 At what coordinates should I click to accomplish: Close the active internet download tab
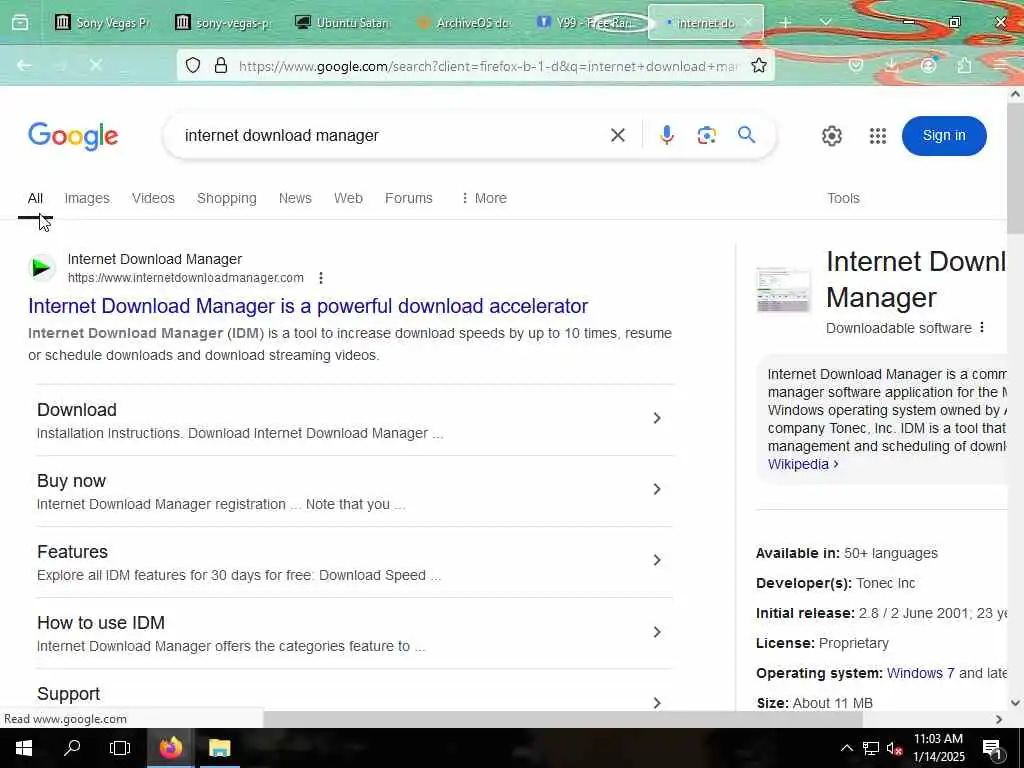[x=748, y=22]
